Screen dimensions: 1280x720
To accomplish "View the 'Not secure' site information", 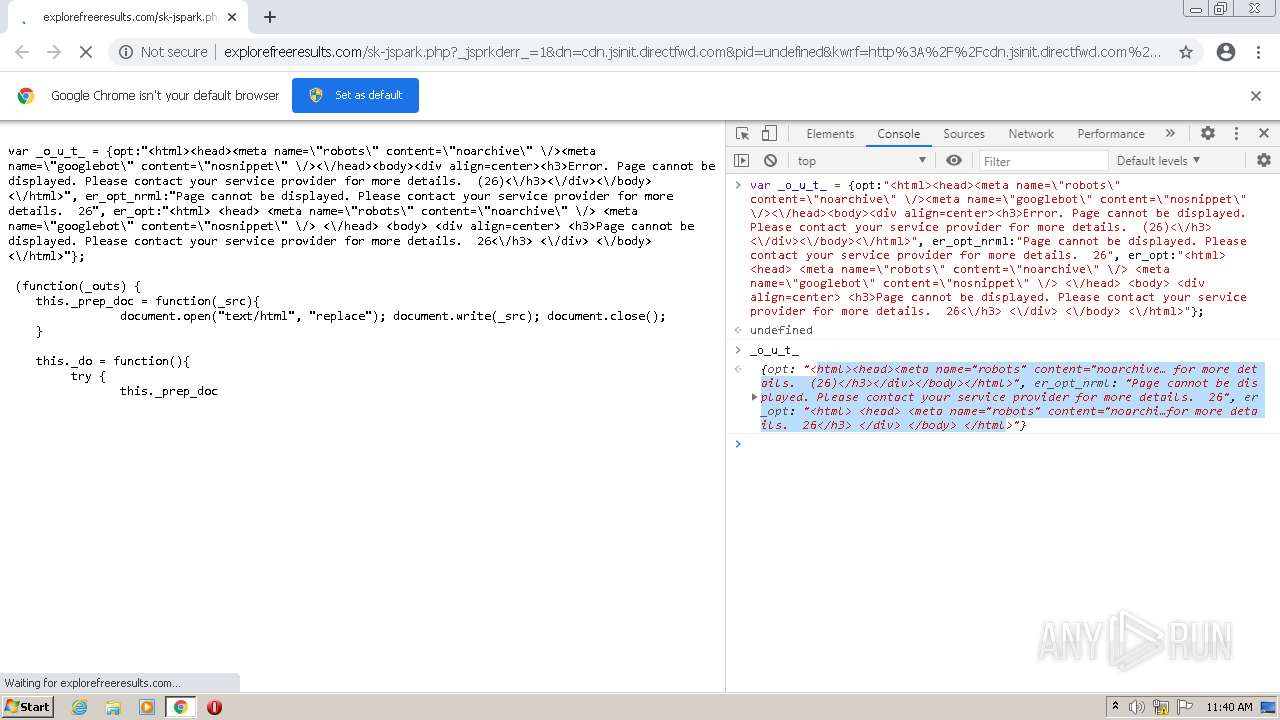I will 163,52.
